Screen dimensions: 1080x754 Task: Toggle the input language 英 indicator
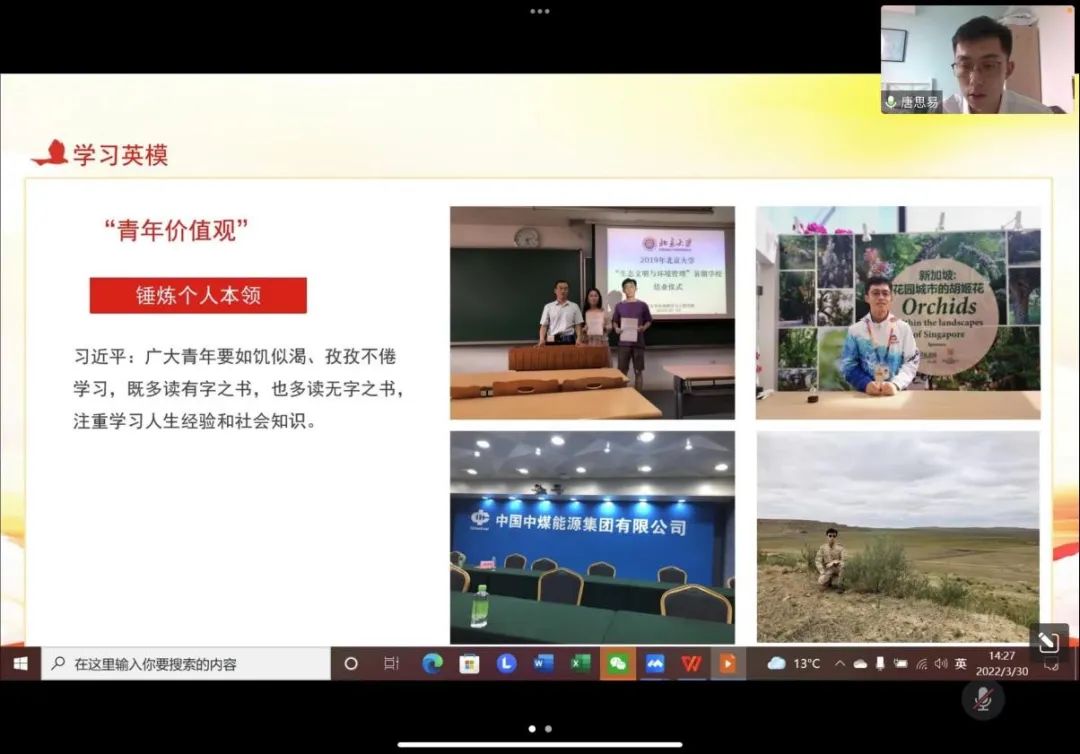(961, 664)
